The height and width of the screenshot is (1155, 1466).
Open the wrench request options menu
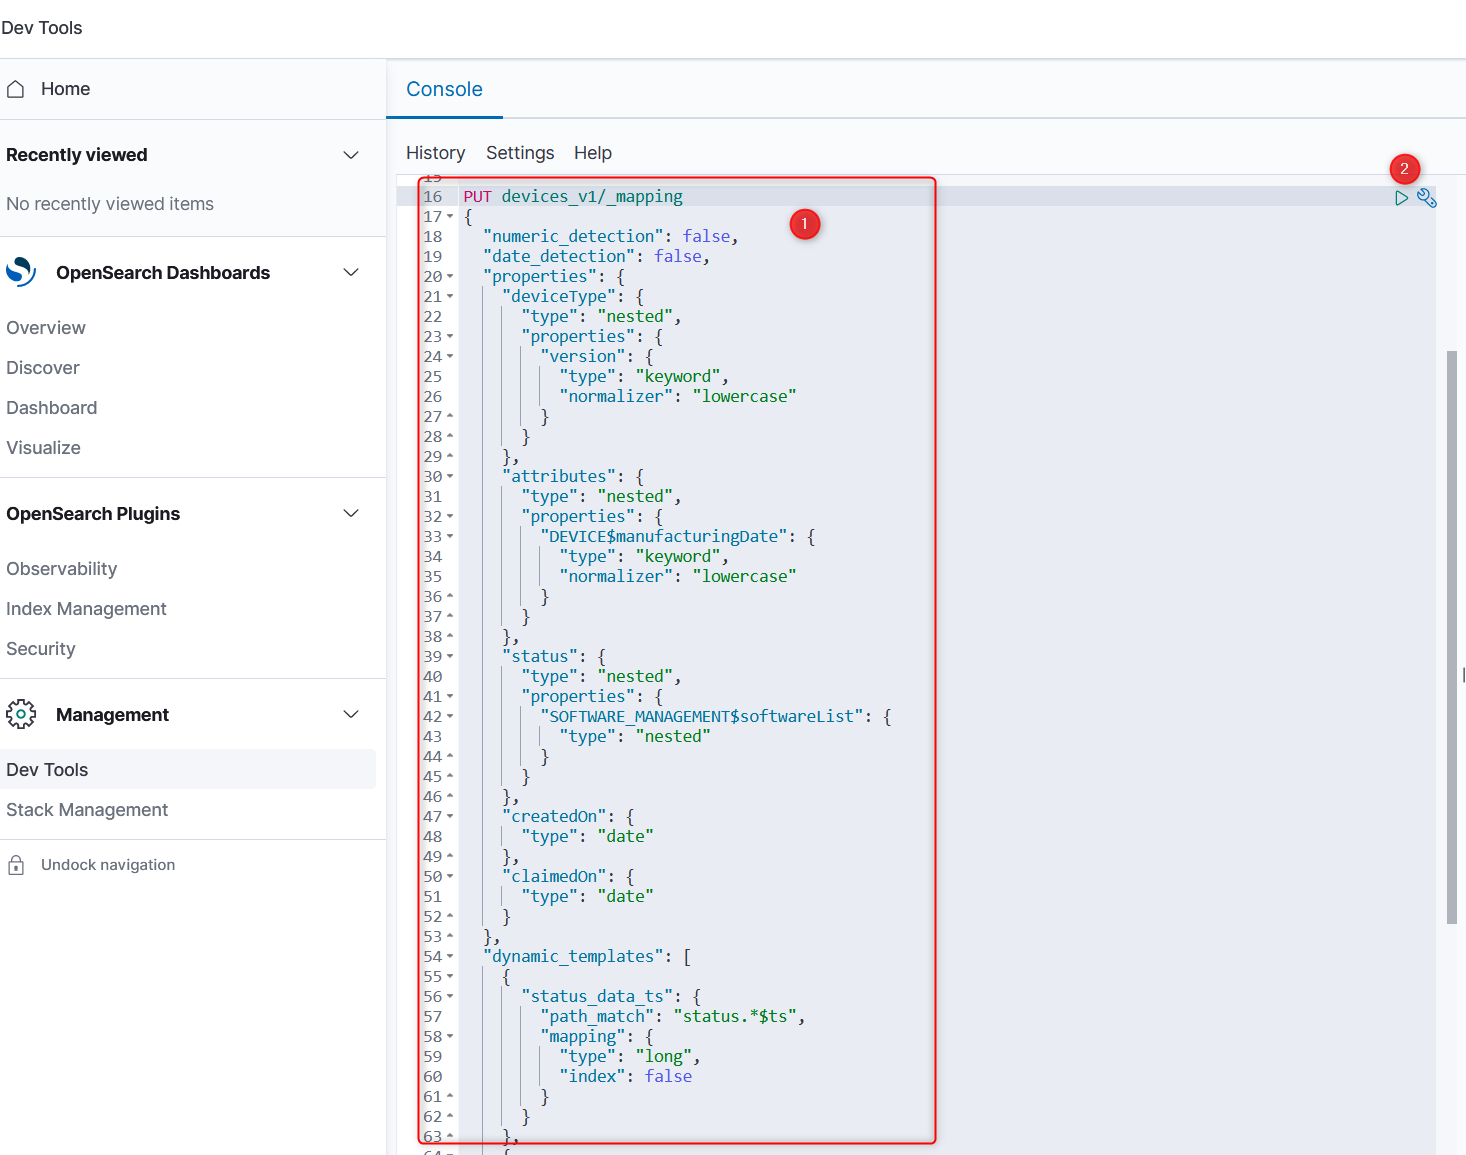(x=1427, y=198)
